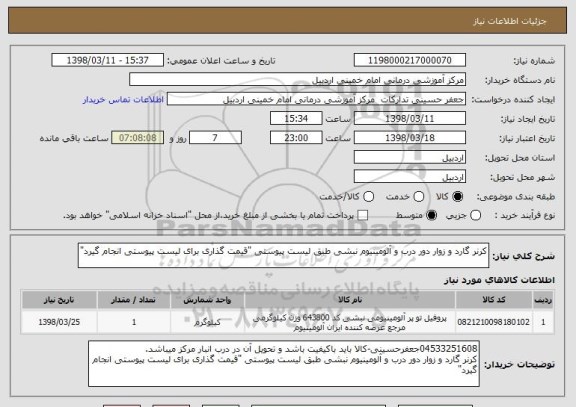Select the کالا radio button
The image size is (576, 407).
pyautogui.click(x=457, y=197)
